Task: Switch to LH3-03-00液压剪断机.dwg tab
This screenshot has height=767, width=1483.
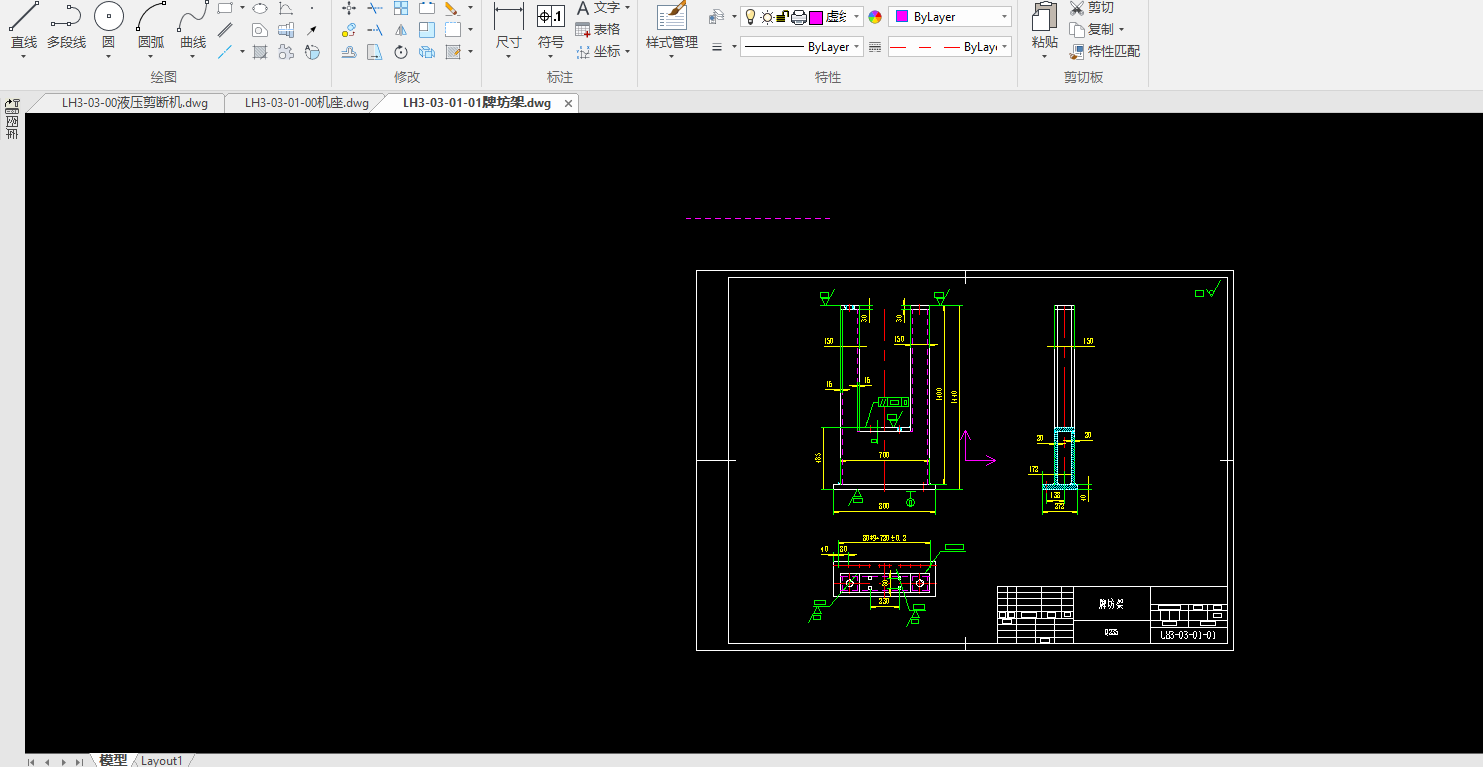Action: tap(134, 103)
